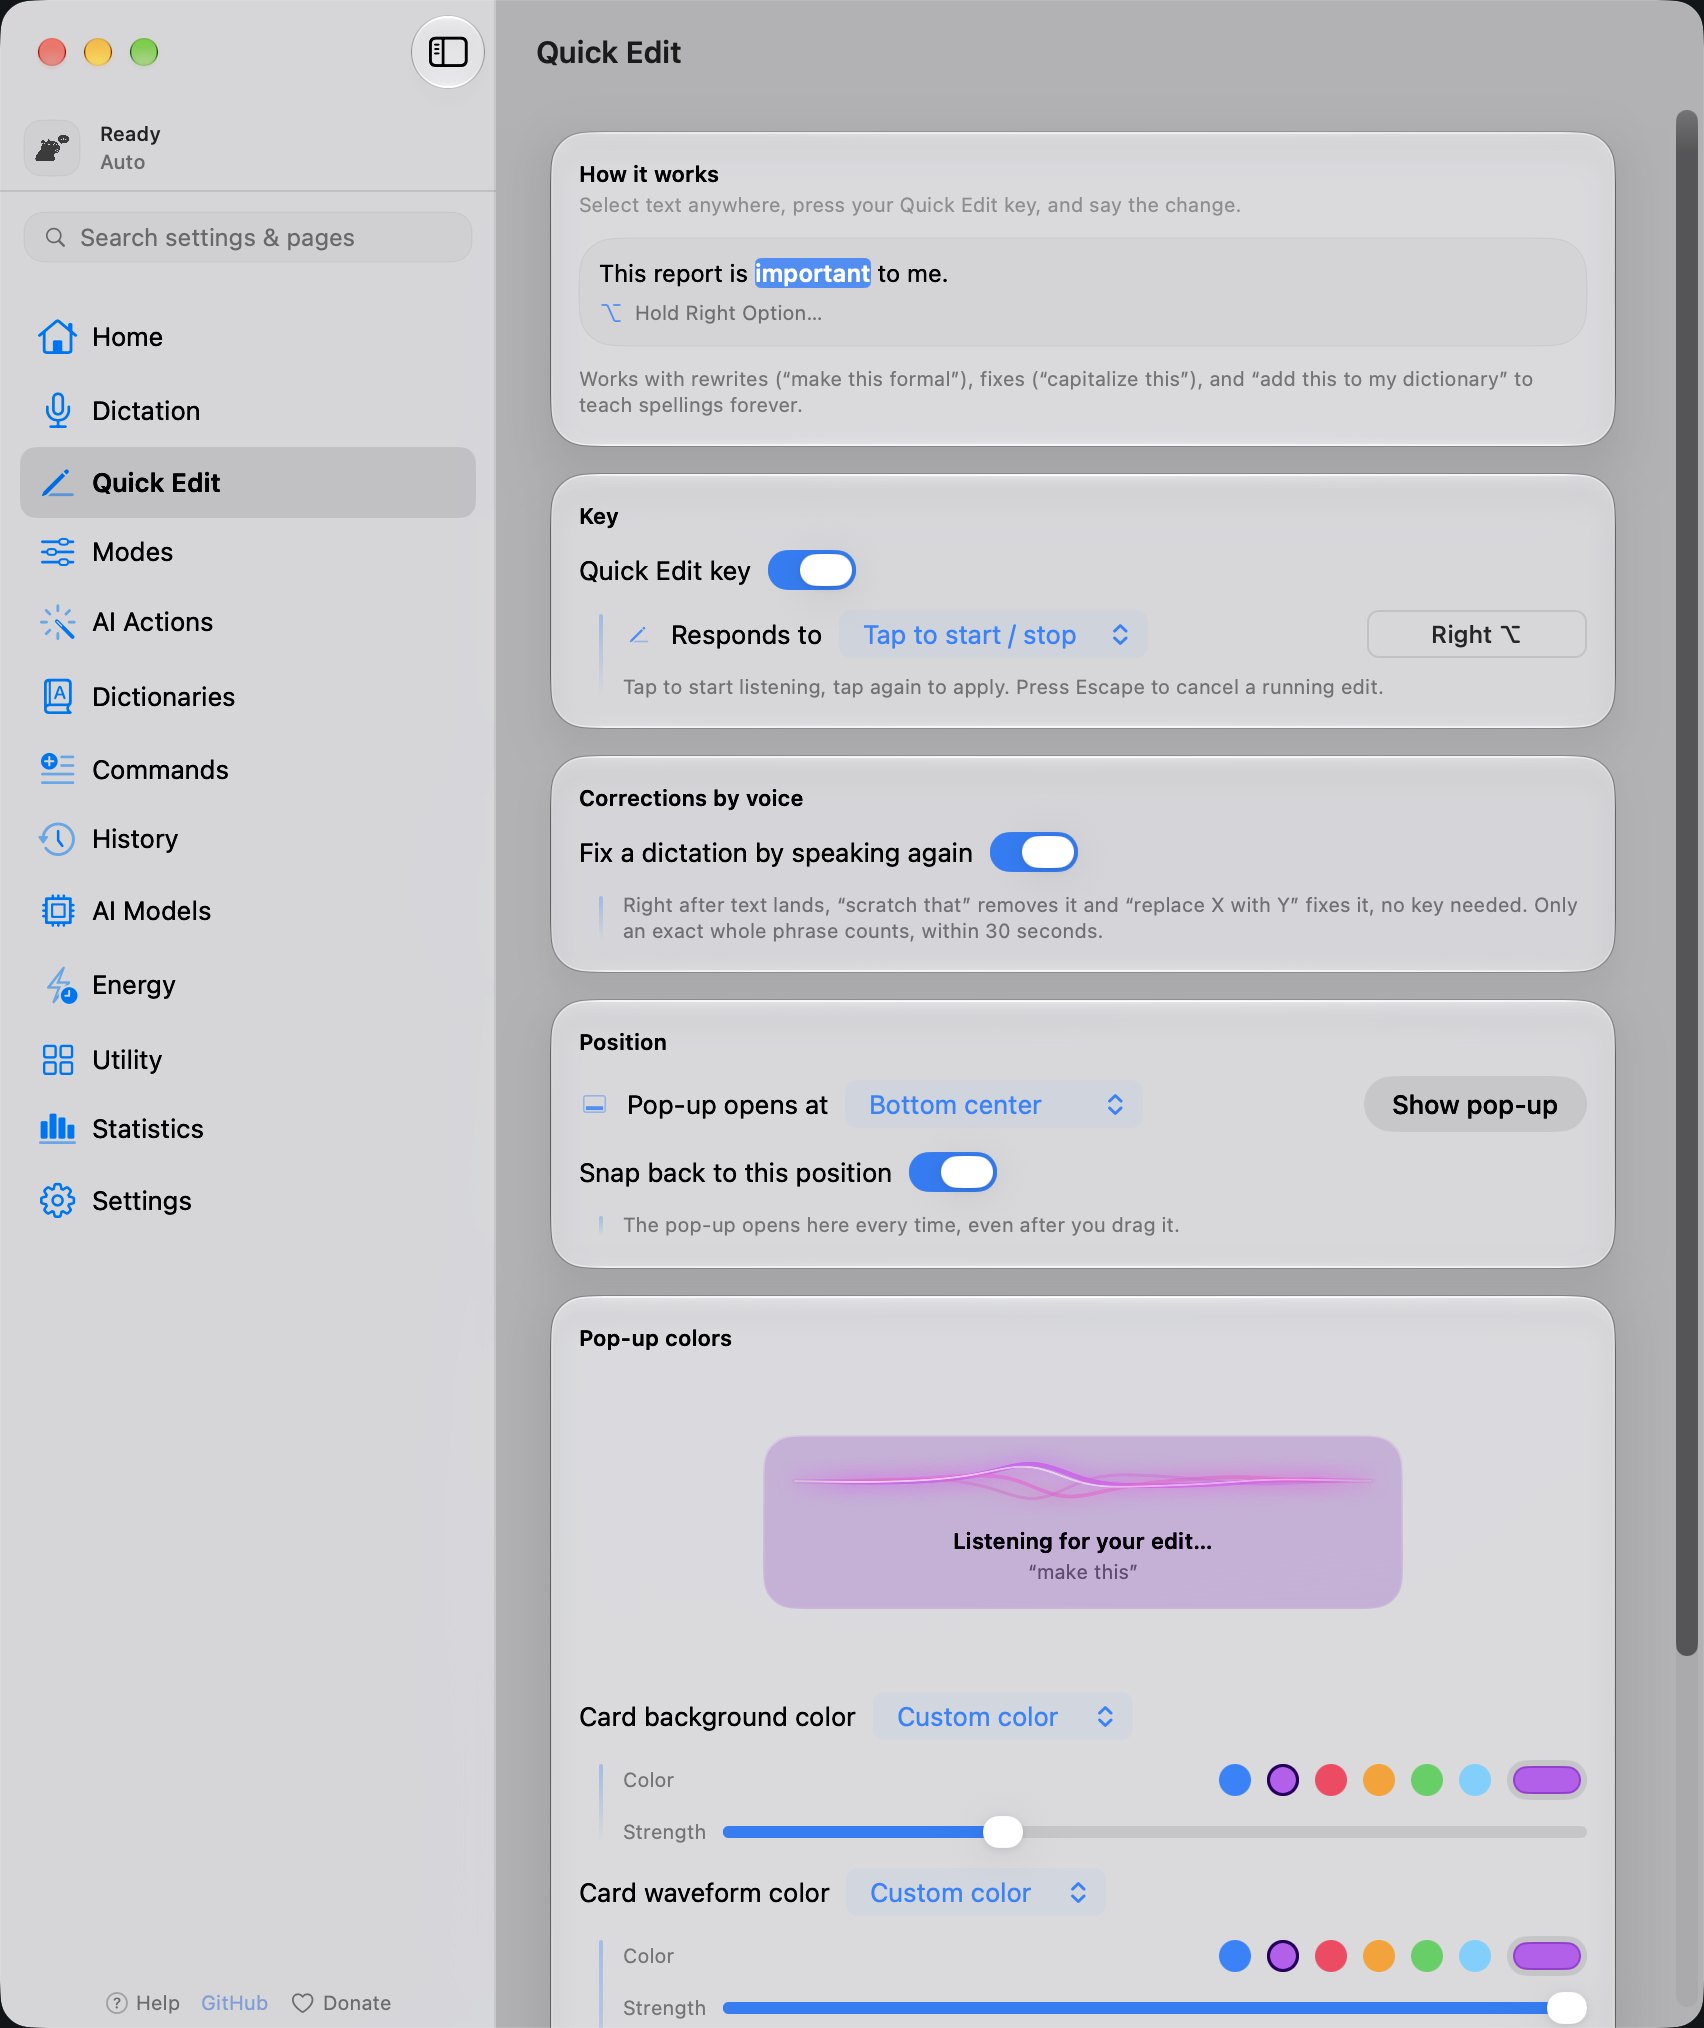Viewport: 1704px width, 2028px height.
Task: Go to the History page label
Action: click(x=135, y=839)
